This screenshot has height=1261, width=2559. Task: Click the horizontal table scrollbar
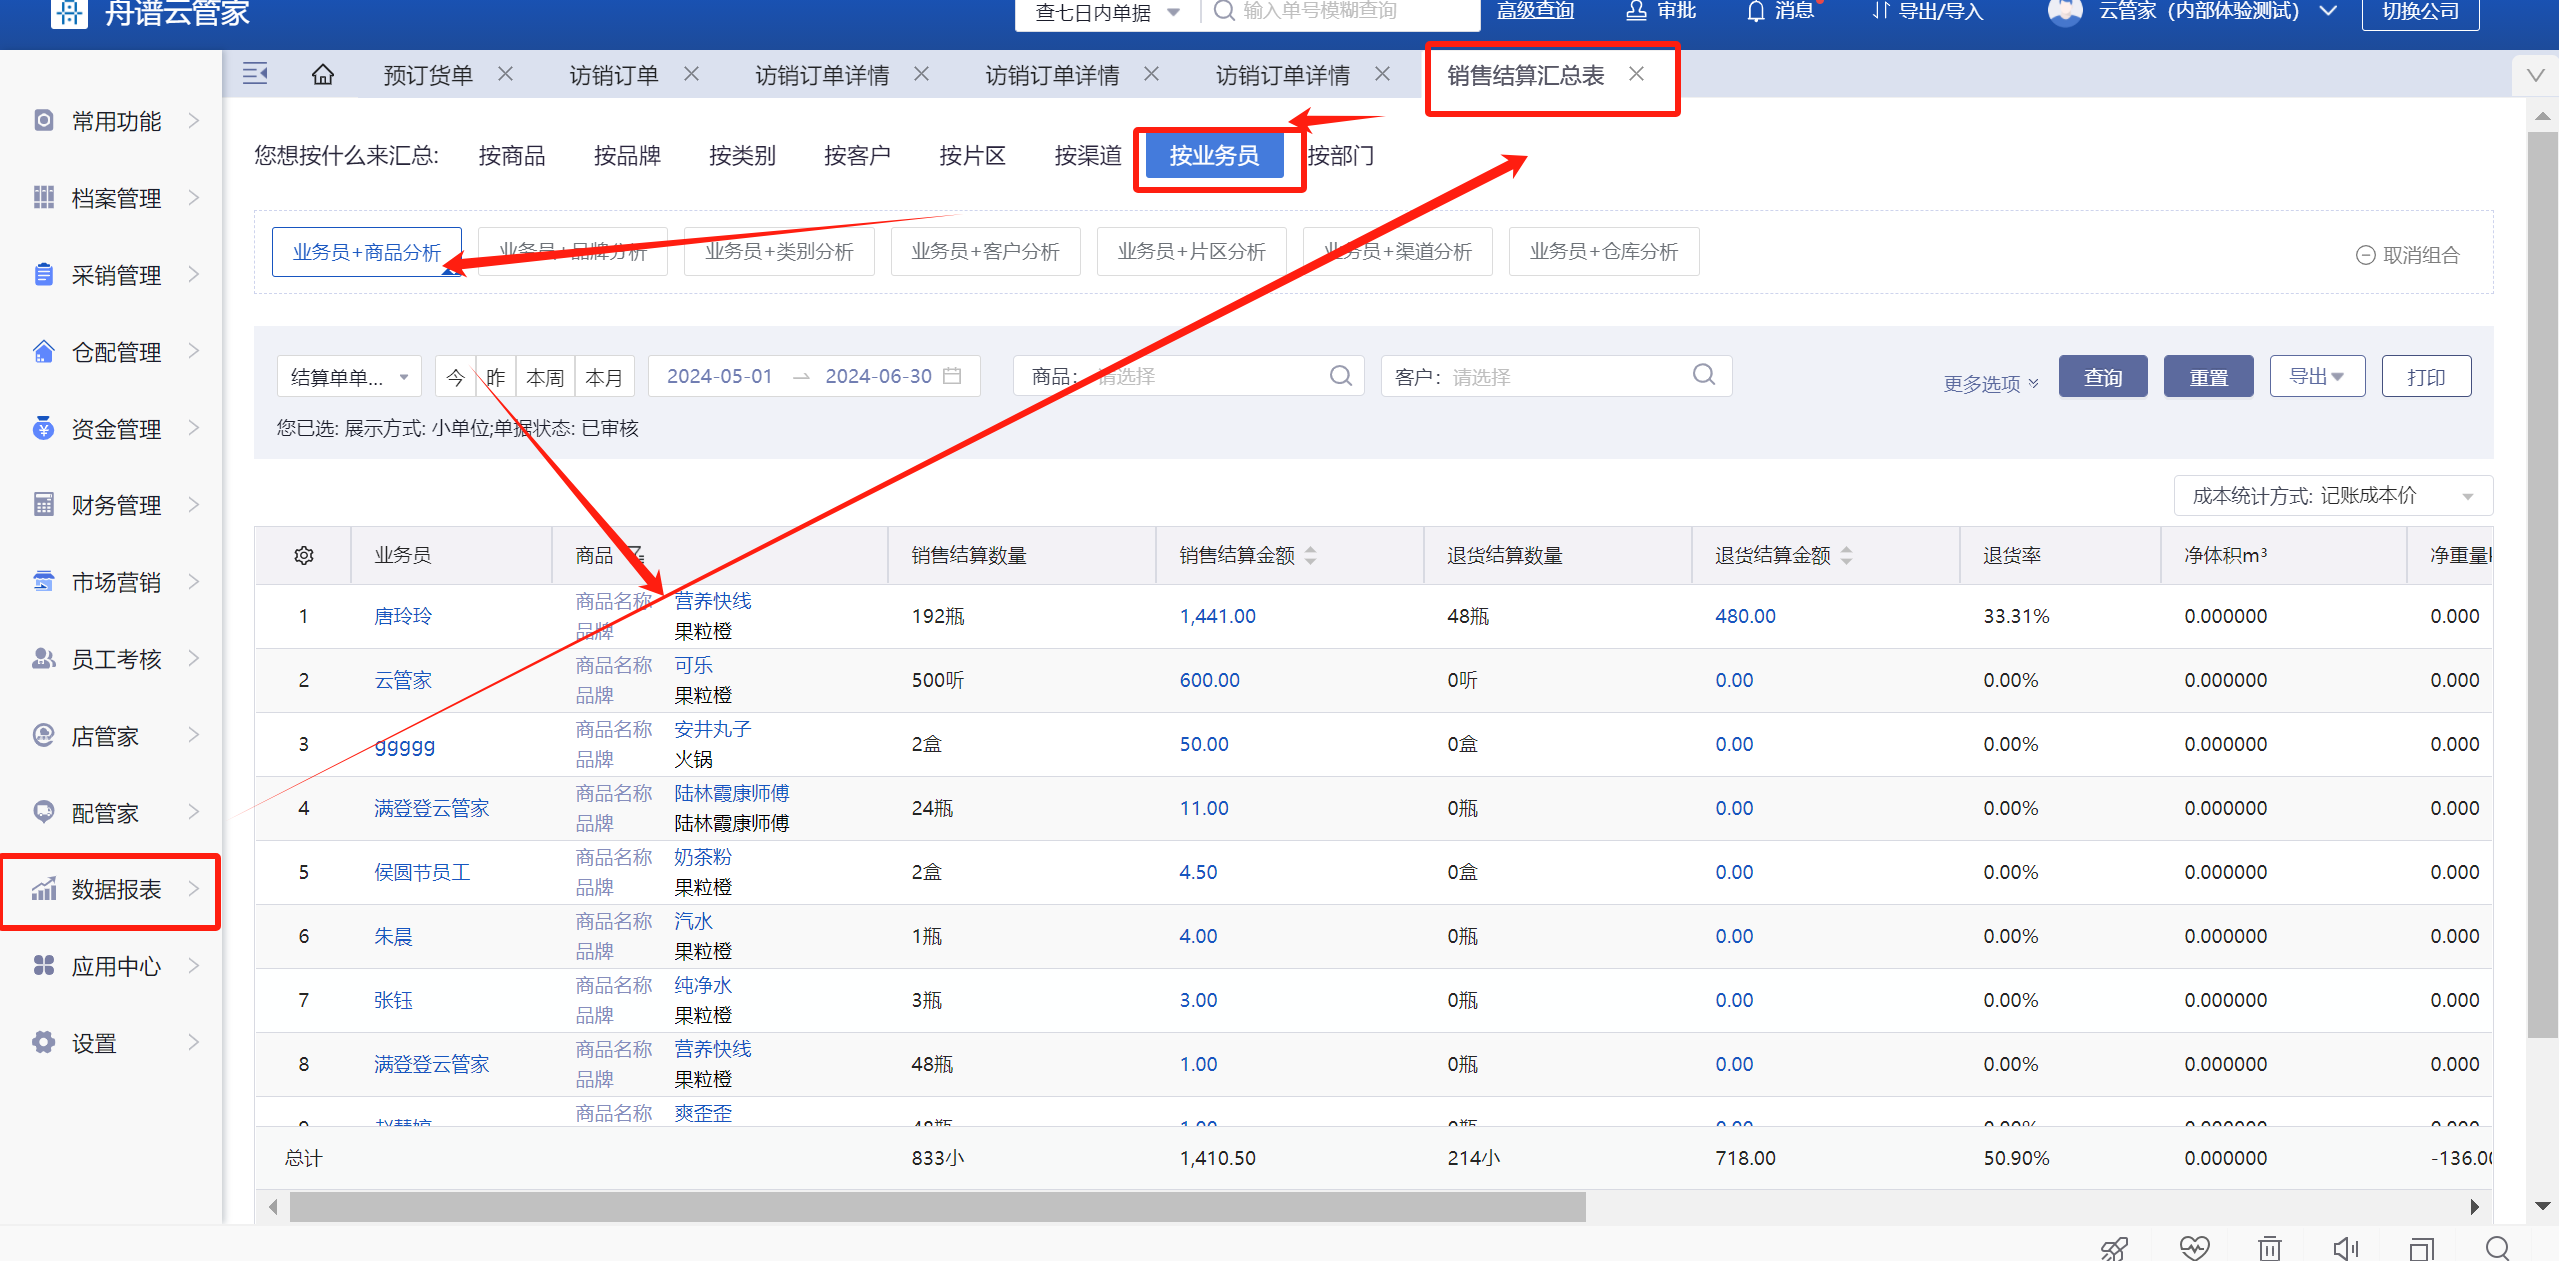[x=937, y=1207]
